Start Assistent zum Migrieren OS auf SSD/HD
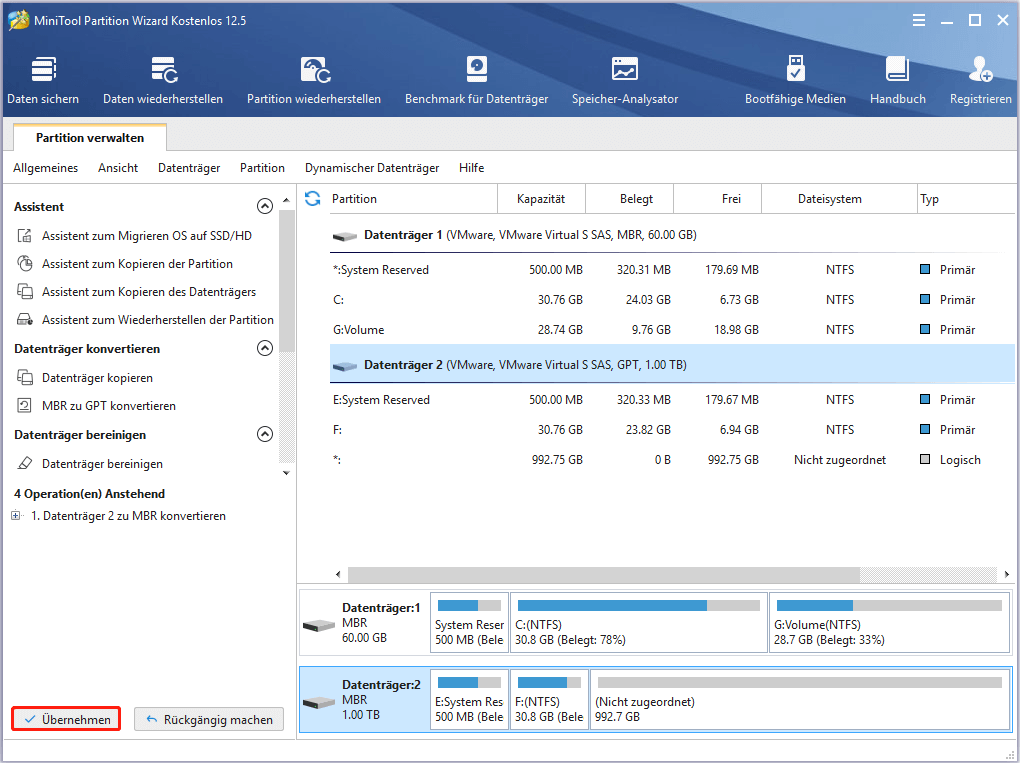The height and width of the screenshot is (763, 1020). [x=146, y=235]
